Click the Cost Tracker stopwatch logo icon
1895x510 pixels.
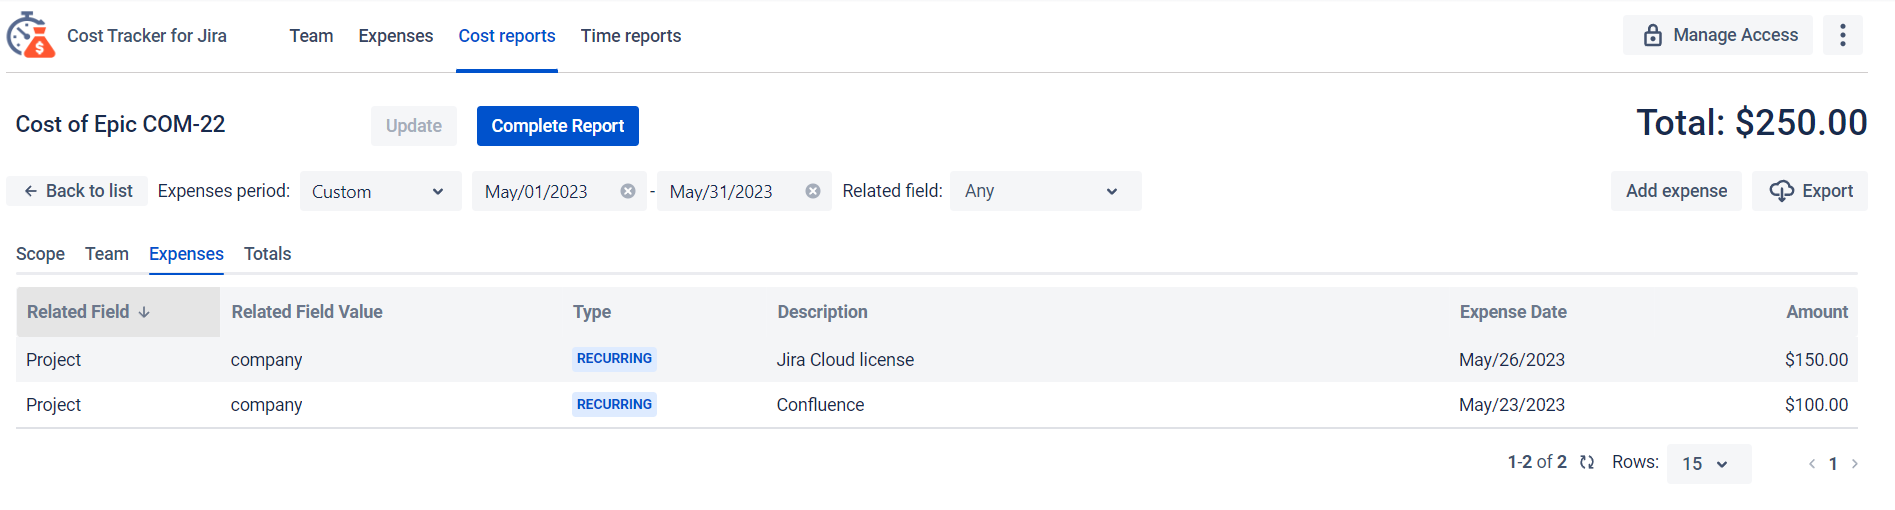[30, 36]
